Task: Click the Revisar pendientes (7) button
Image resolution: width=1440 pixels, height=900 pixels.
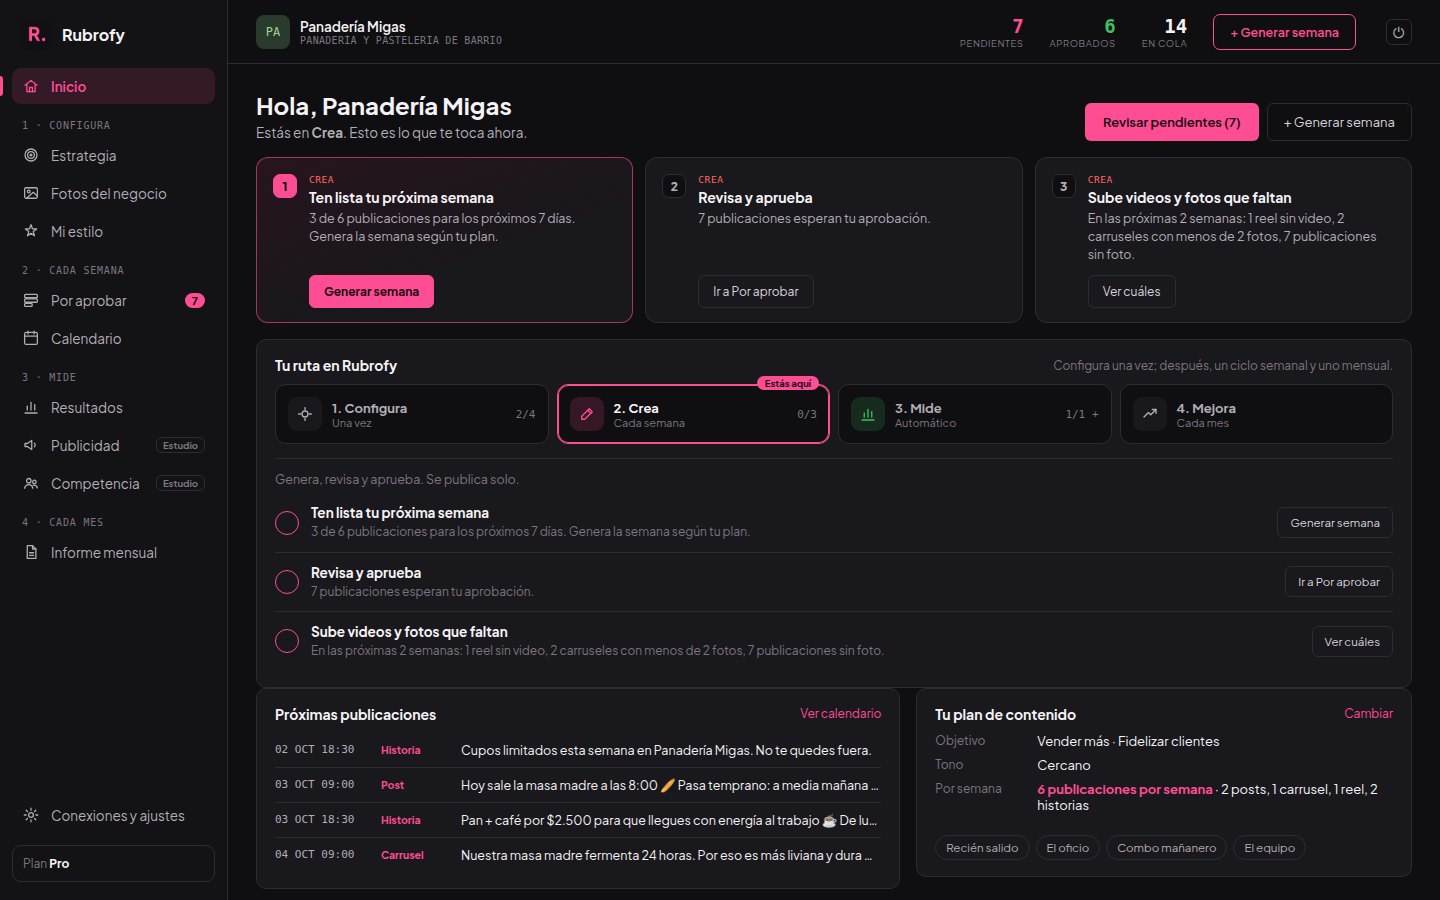Action: [1171, 122]
